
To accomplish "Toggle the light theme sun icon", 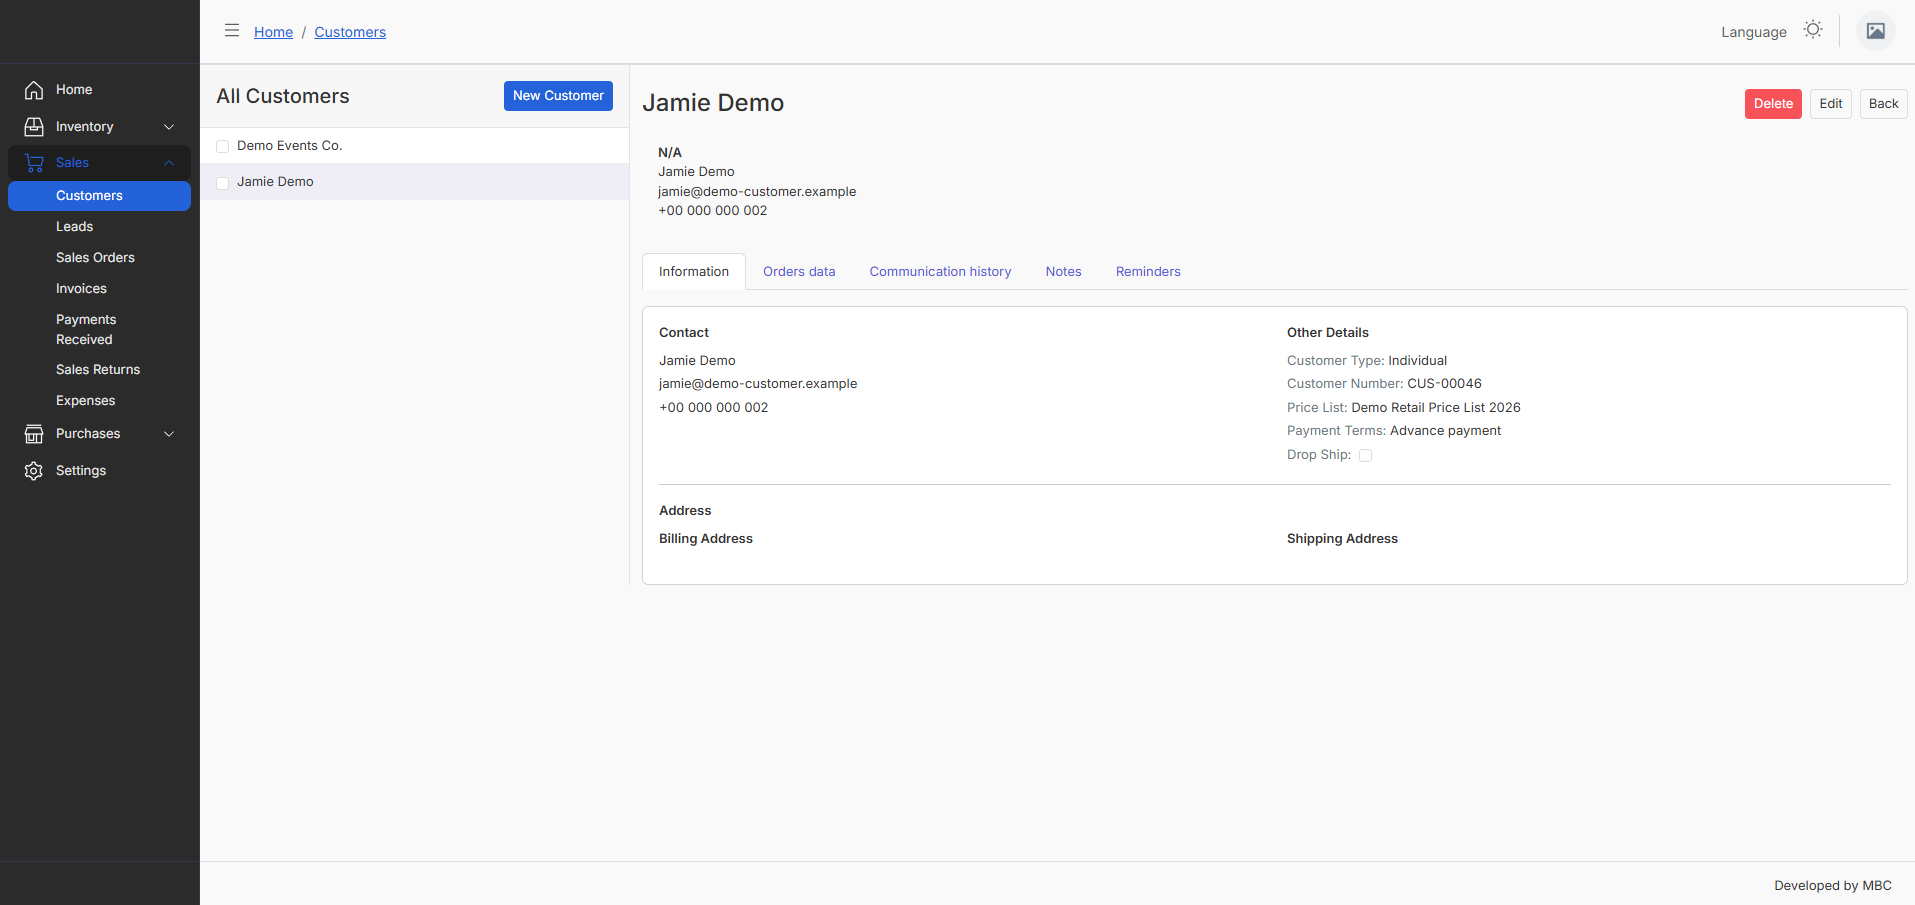I will 1813,30.
